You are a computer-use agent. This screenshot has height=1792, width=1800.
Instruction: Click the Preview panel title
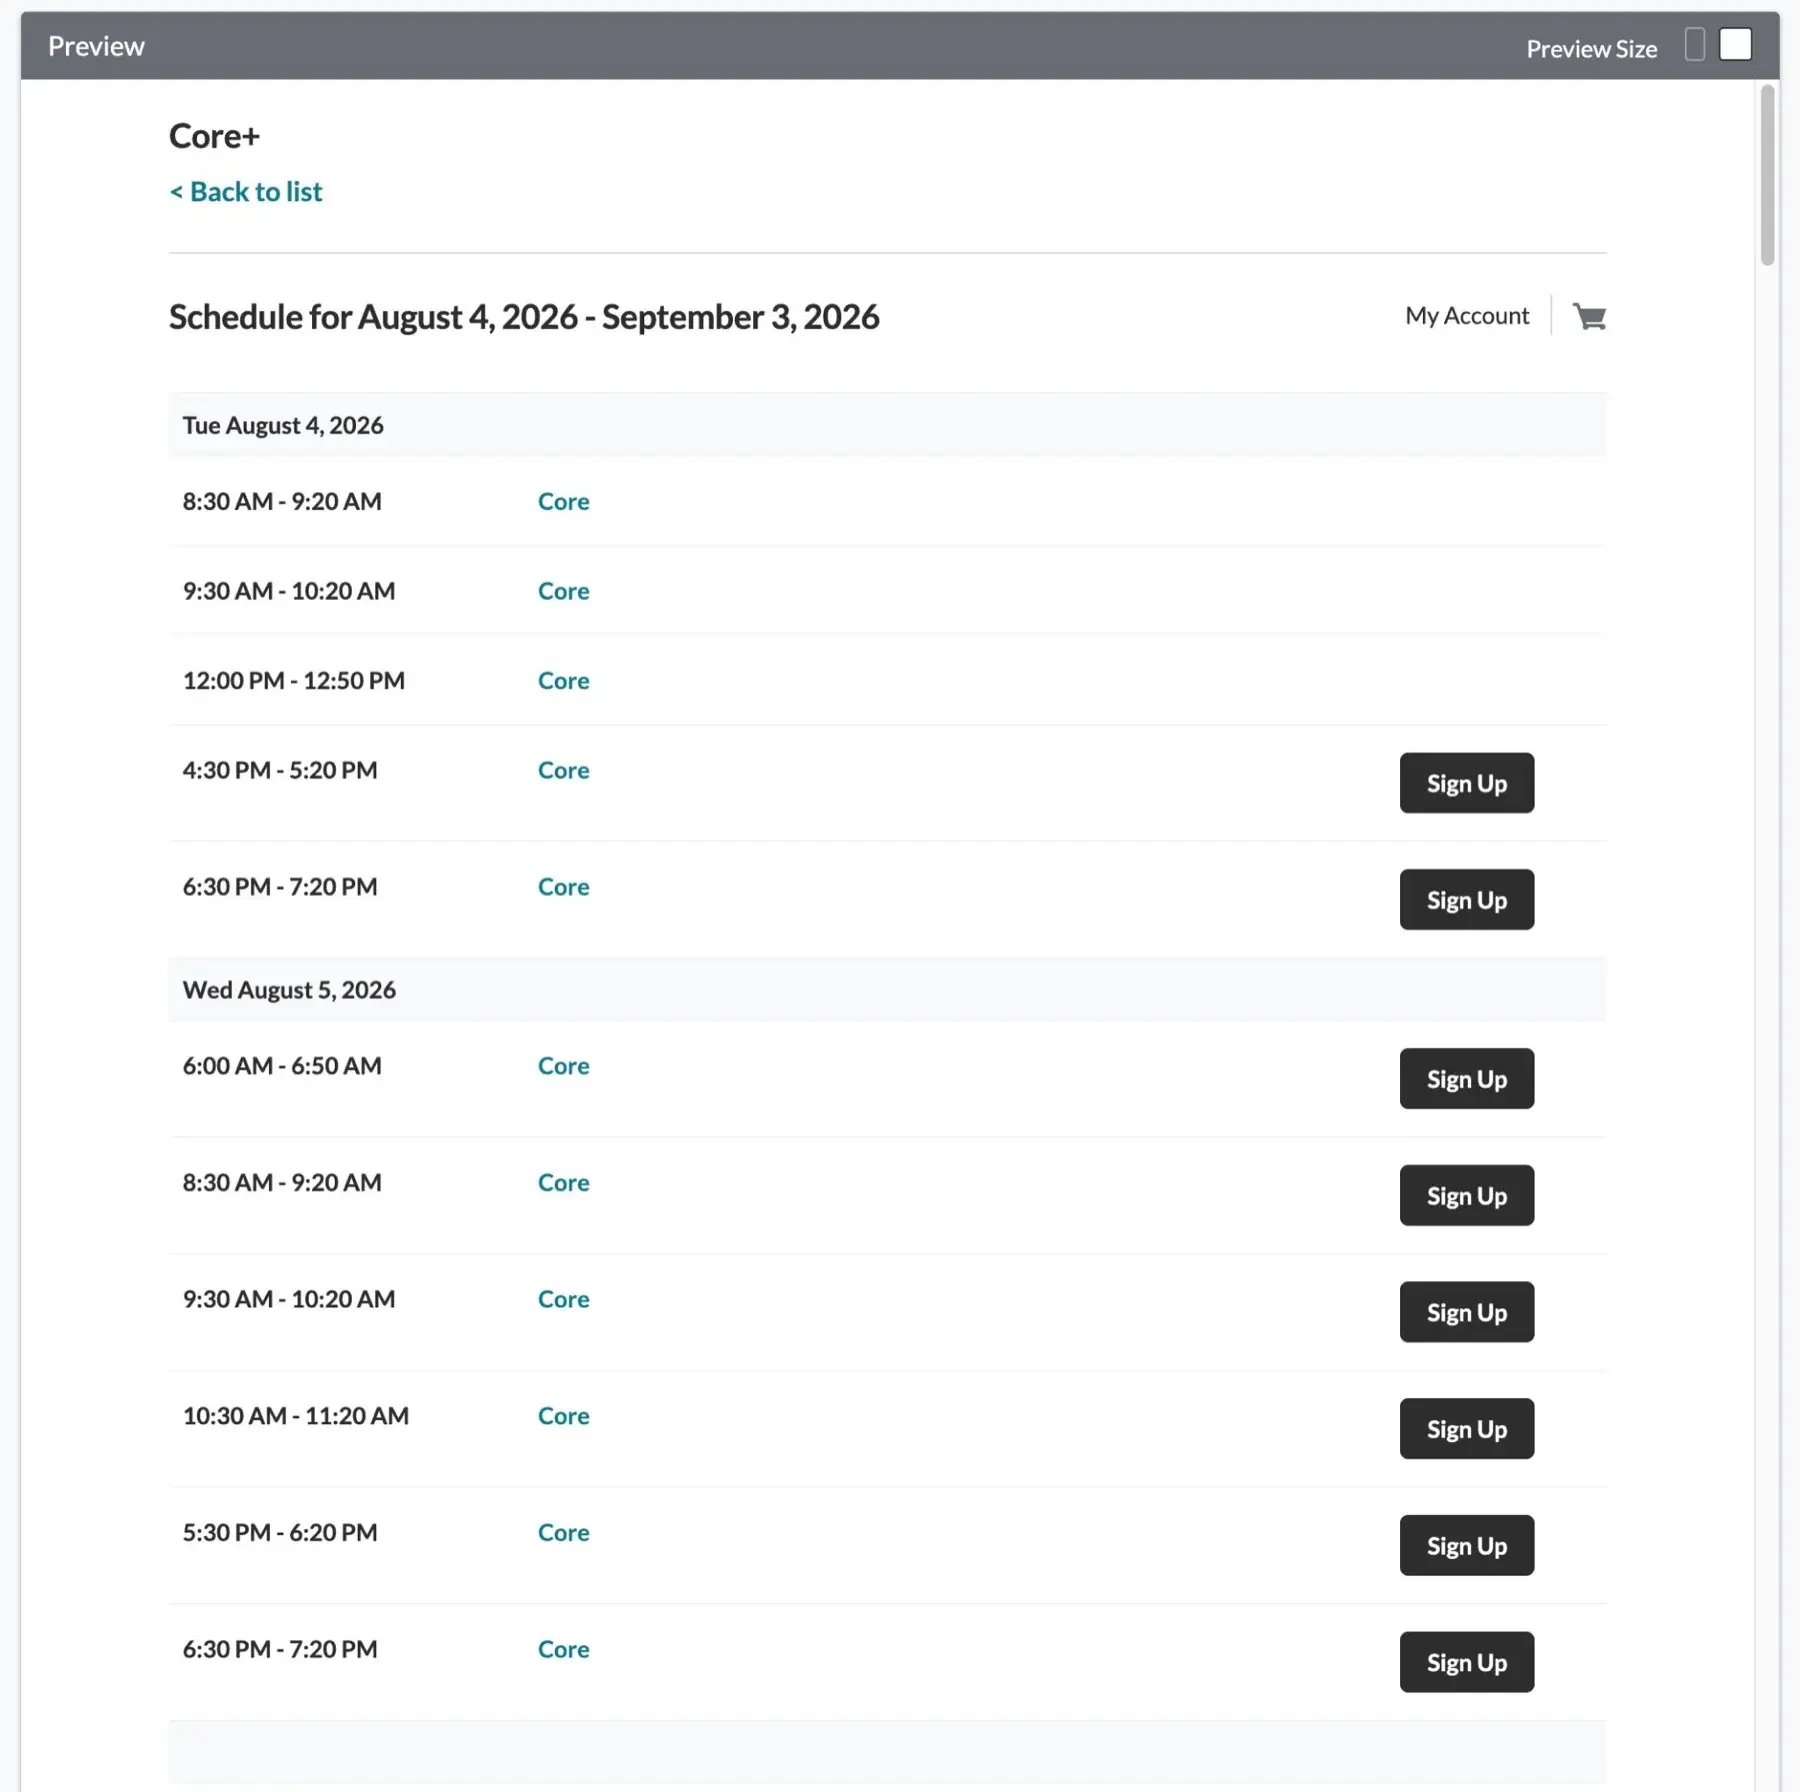pos(96,46)
